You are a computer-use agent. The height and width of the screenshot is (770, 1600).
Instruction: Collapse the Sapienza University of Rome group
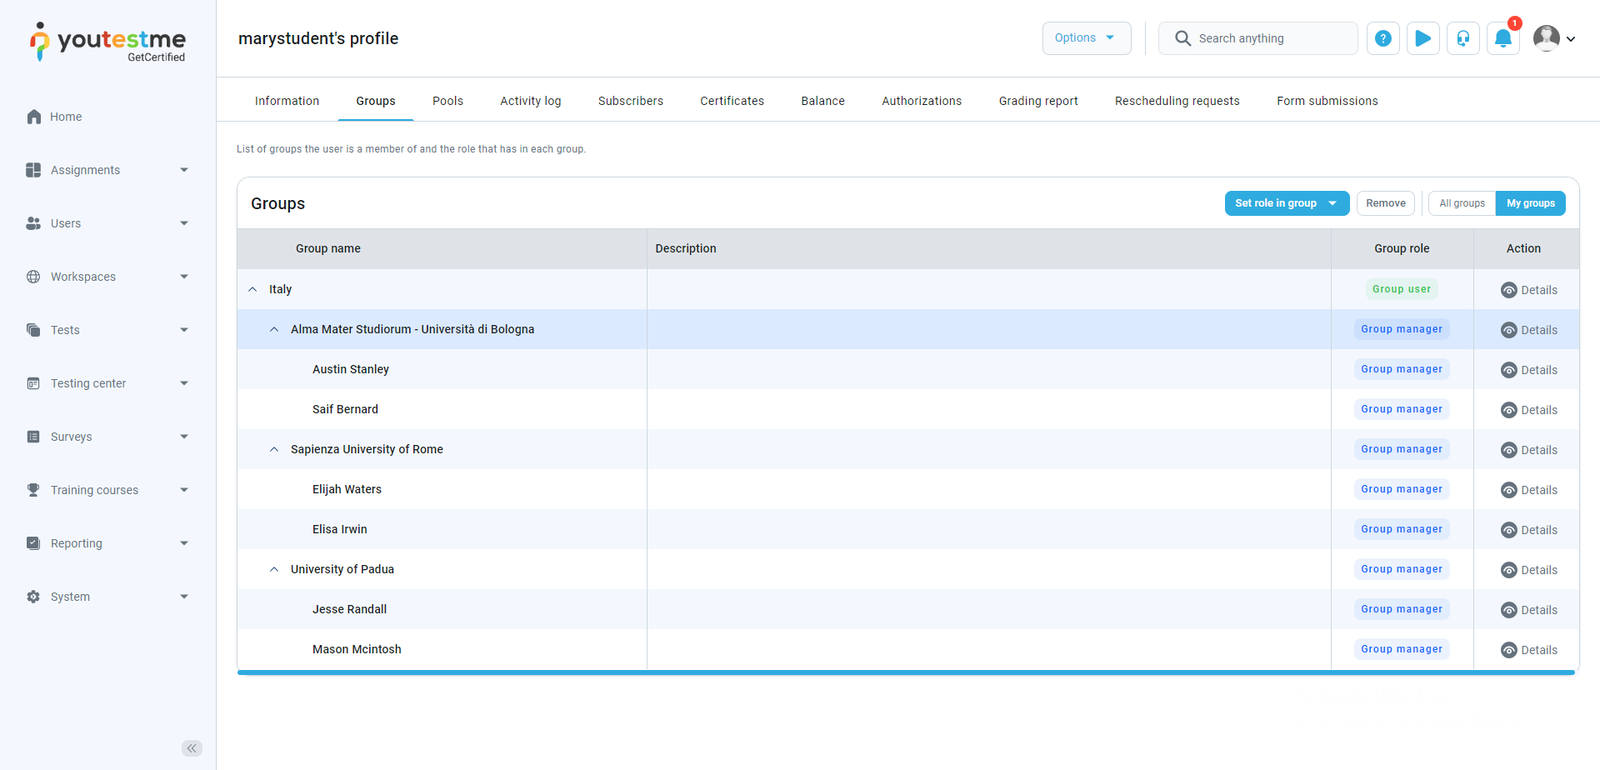tap(274, 450)
